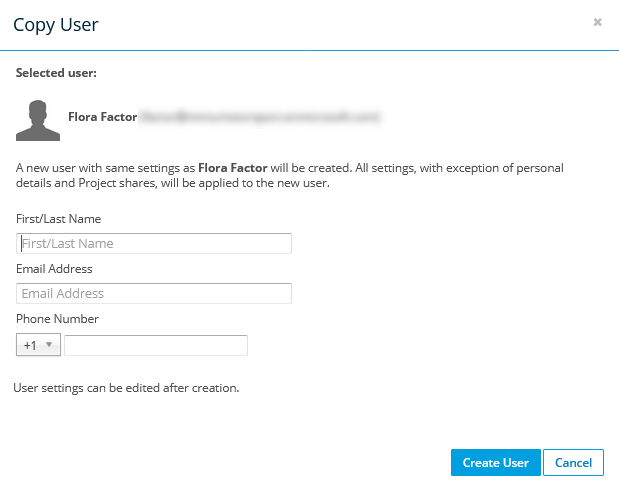Close the Copy User dialog

click(597, 21)
